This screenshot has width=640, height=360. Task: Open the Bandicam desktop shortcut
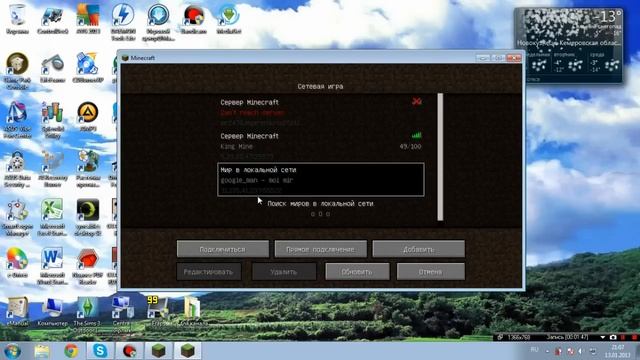(x=193, y=18)
